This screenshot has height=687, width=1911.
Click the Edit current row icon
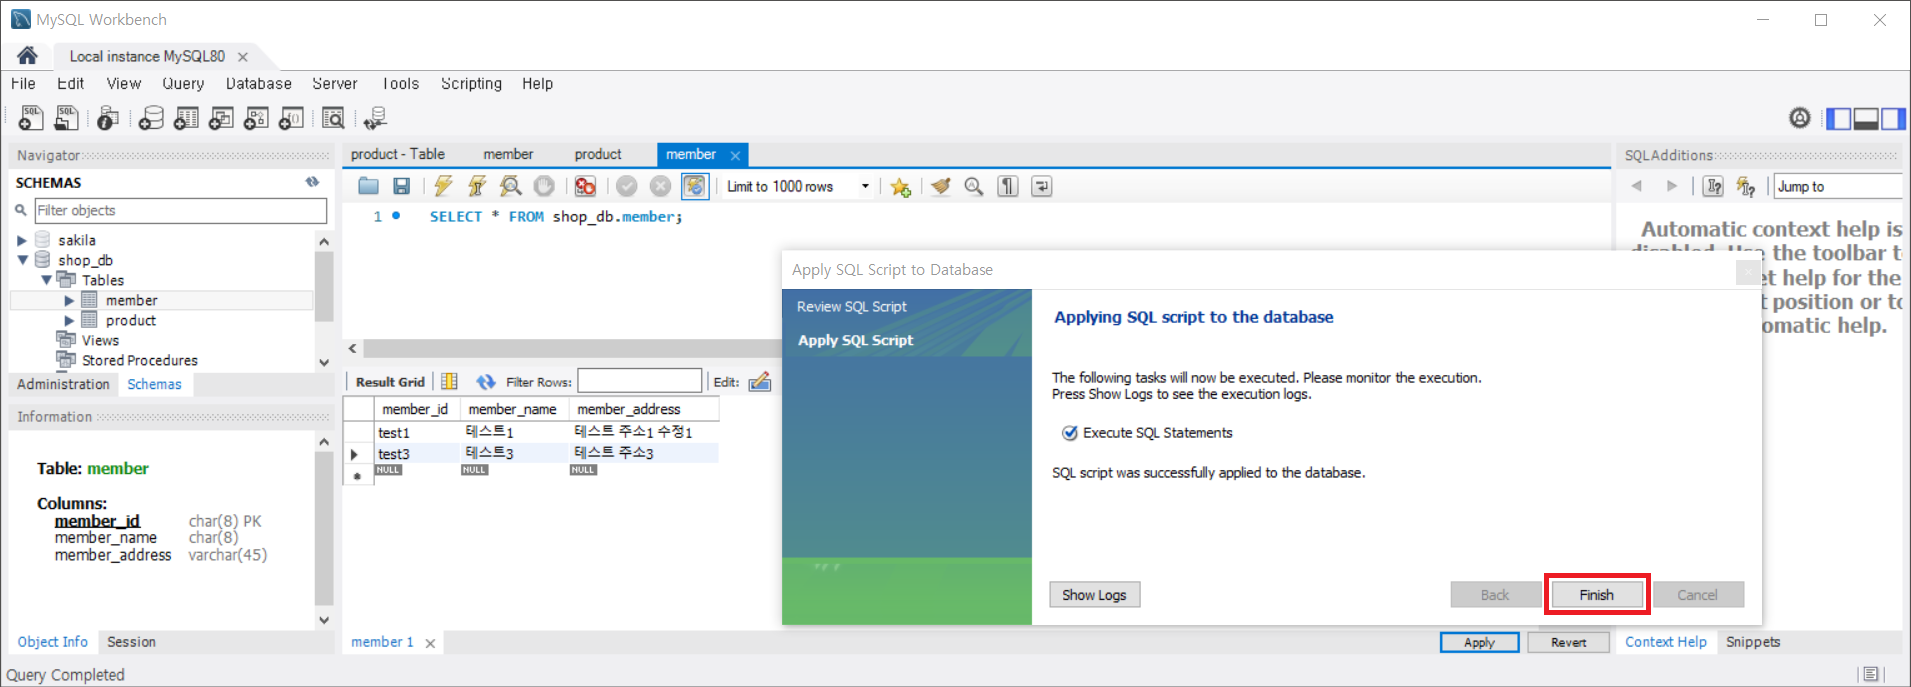(x=760, y=381)
